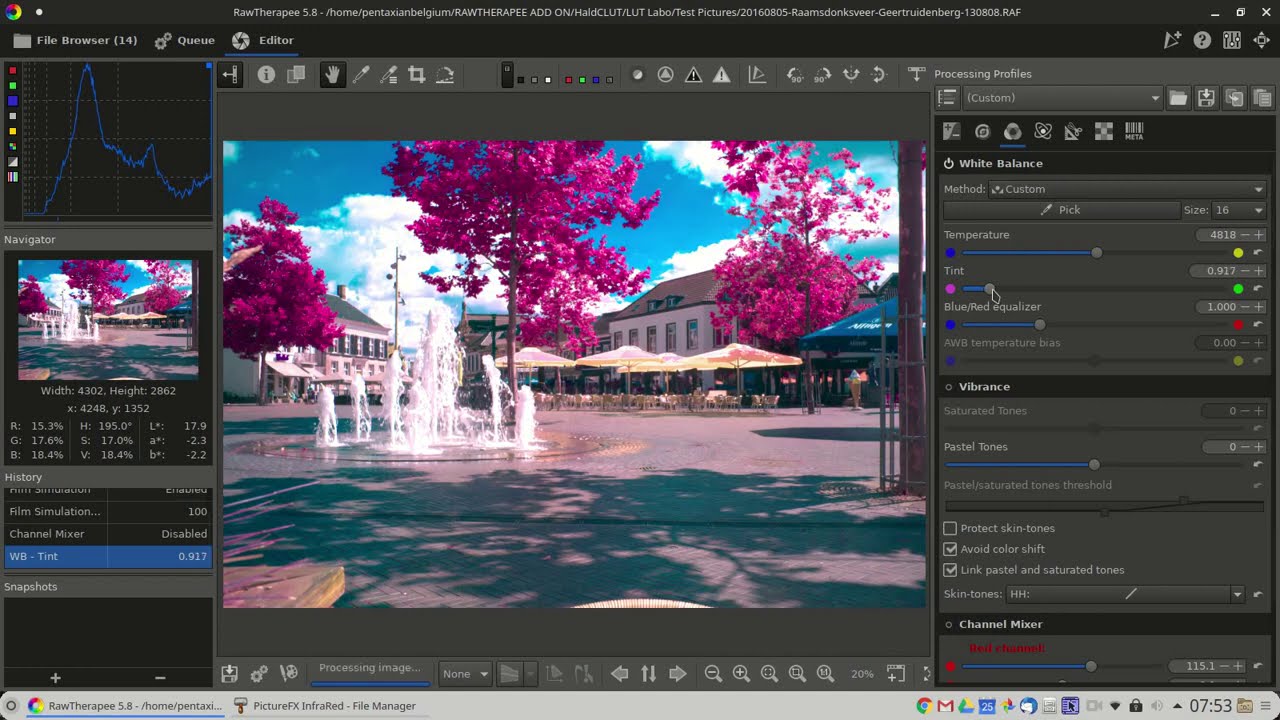Uncheck Link pastel and saturated tones
1280x720 pixels.
coord(950,570)
